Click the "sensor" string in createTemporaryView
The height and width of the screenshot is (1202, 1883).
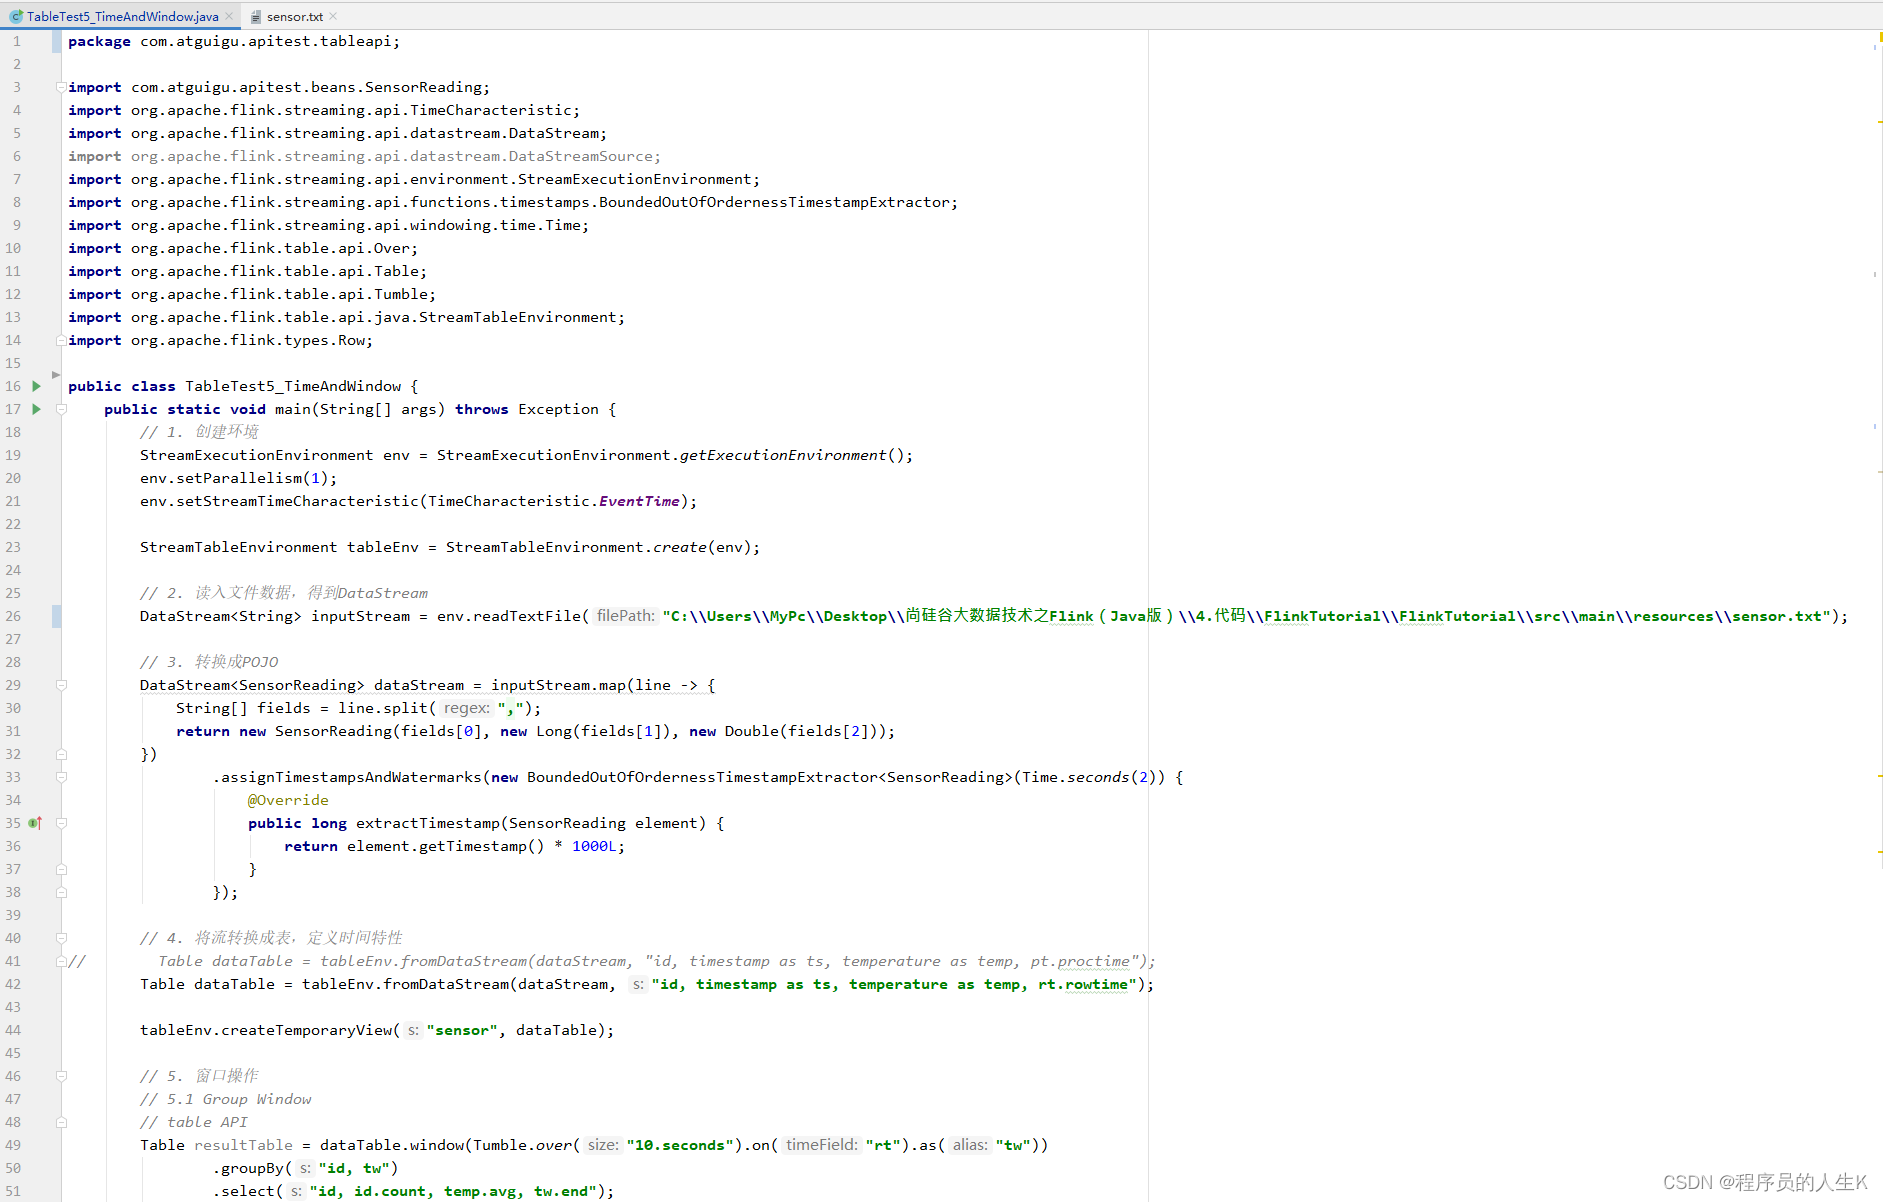tap(462, 1030)
